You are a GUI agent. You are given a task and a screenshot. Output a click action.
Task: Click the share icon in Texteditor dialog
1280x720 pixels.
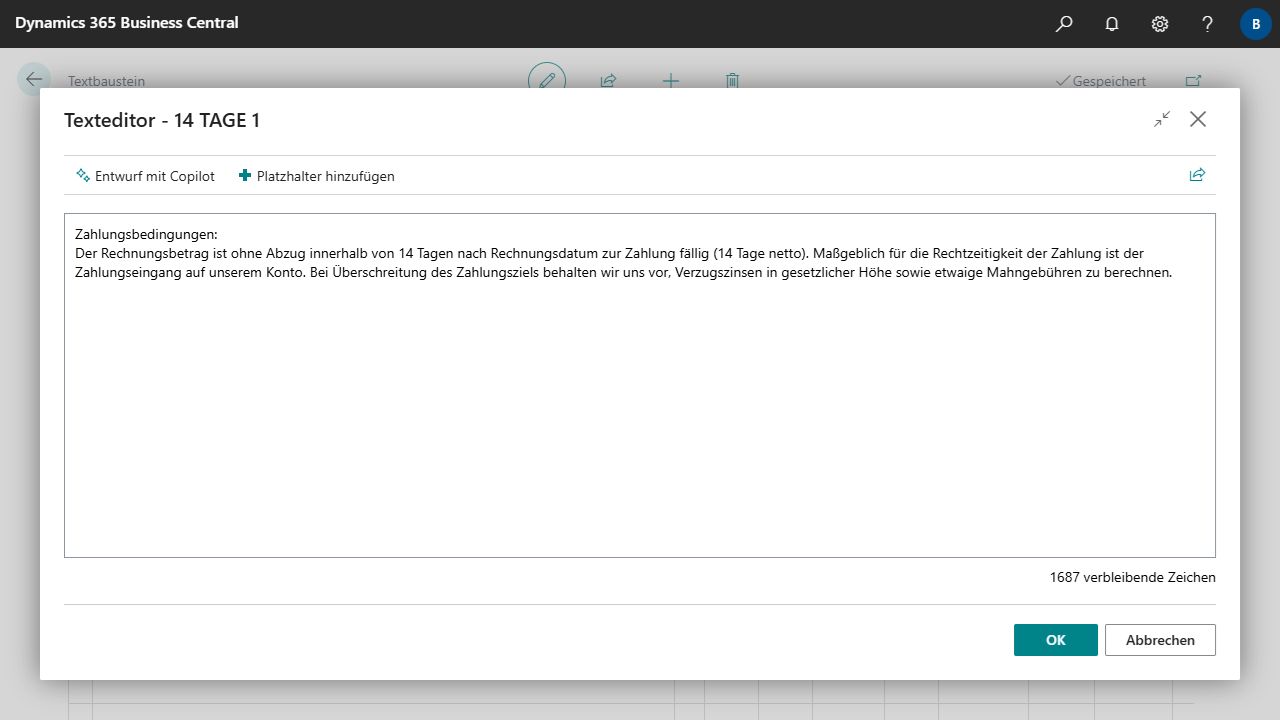[1197, 175]
